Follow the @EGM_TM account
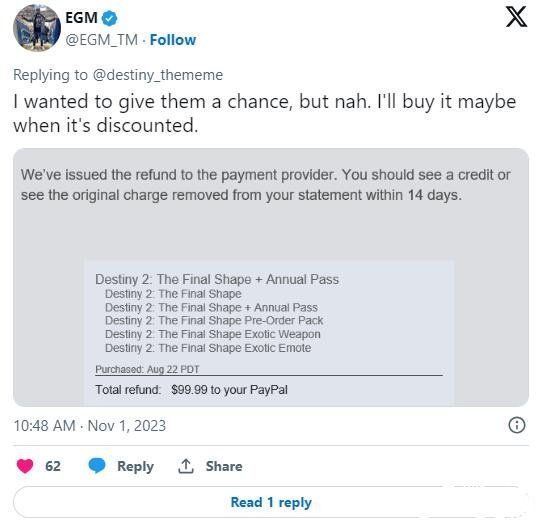The height and width of the screenshot is (528, 538). pyautogui.click(x=173, y=40)
